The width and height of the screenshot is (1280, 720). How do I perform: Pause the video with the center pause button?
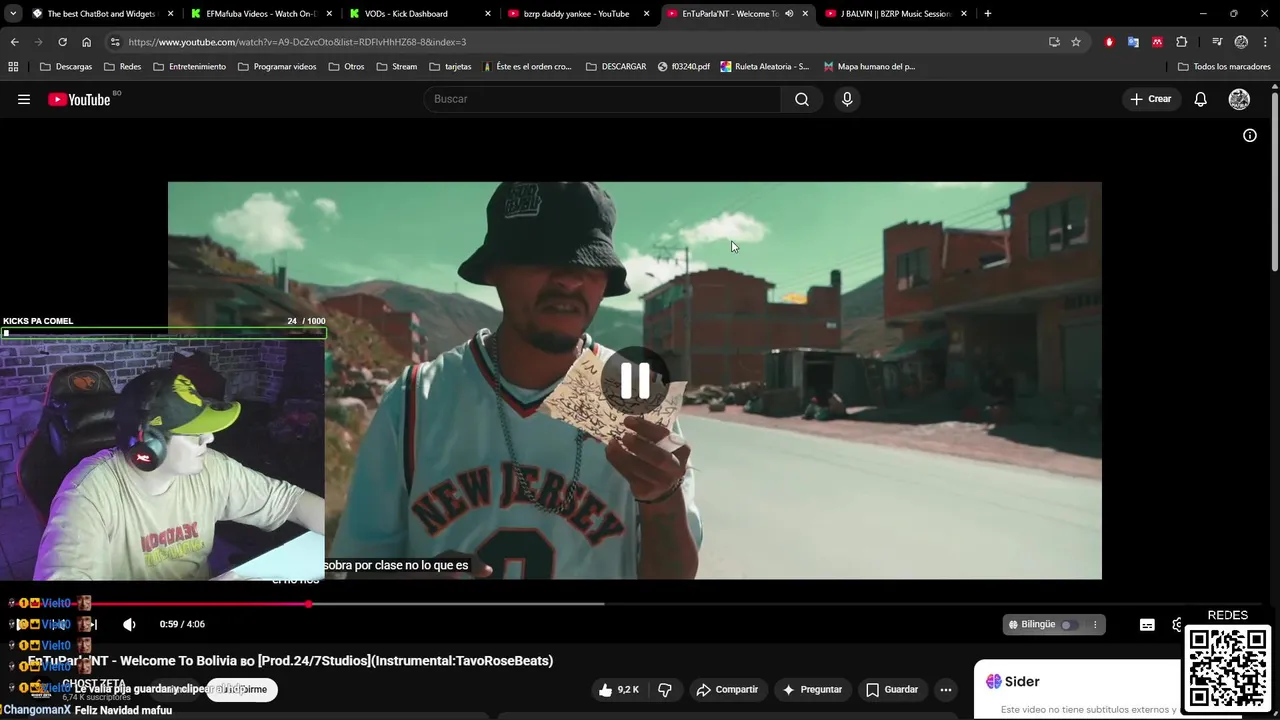[x=635, y=380]
